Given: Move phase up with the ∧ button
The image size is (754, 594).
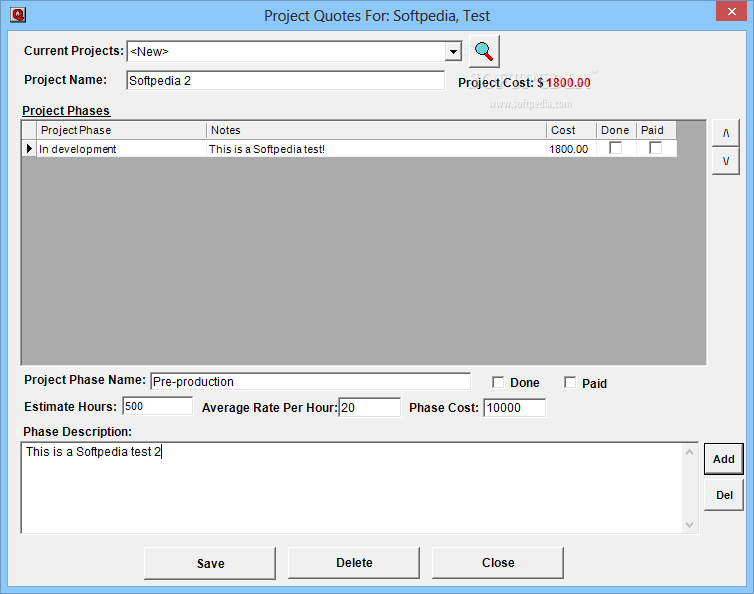Looking at the screenshot, I should coord(726,133).
